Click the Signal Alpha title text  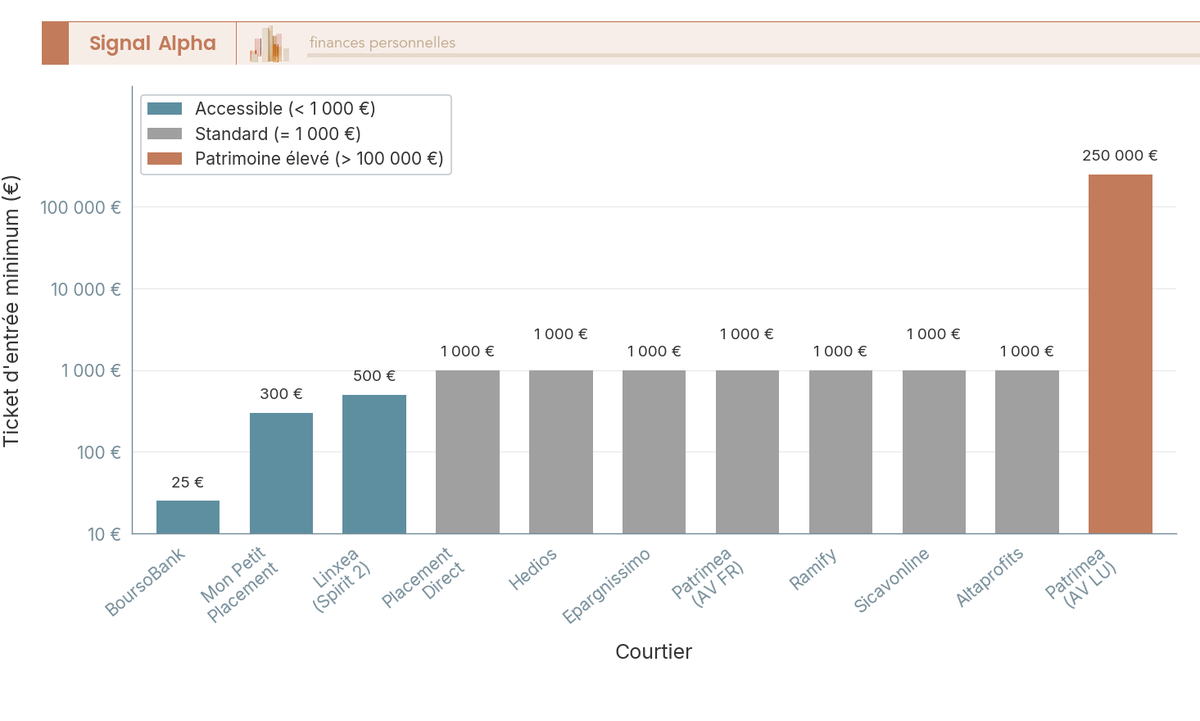(x=153, y=42)
